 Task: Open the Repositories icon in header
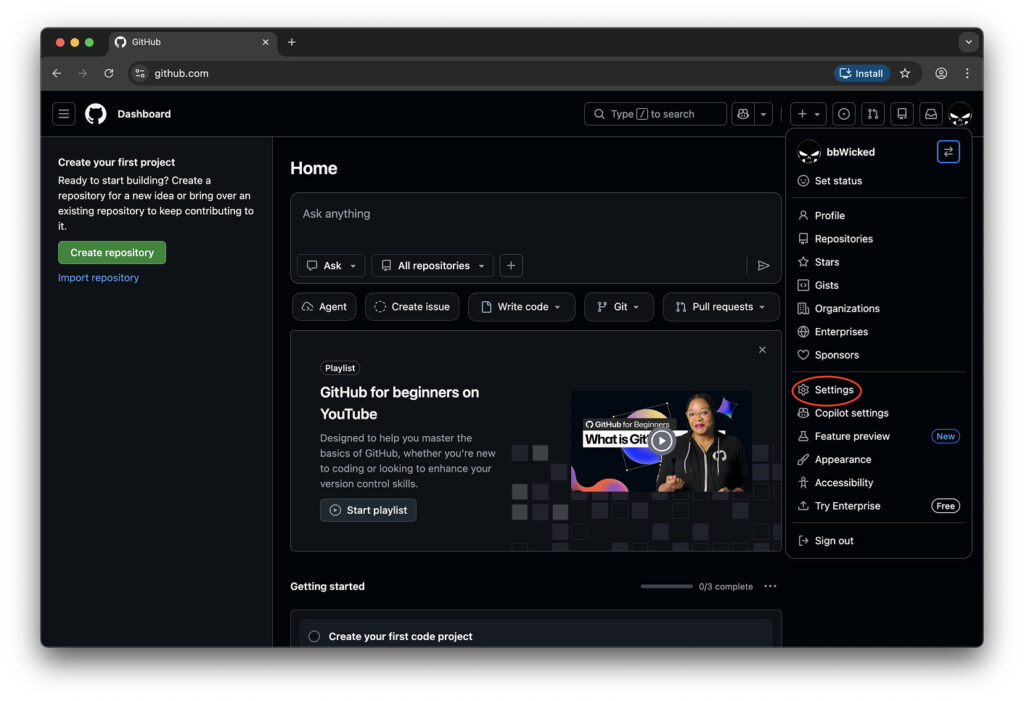click(x=902, y=114)
